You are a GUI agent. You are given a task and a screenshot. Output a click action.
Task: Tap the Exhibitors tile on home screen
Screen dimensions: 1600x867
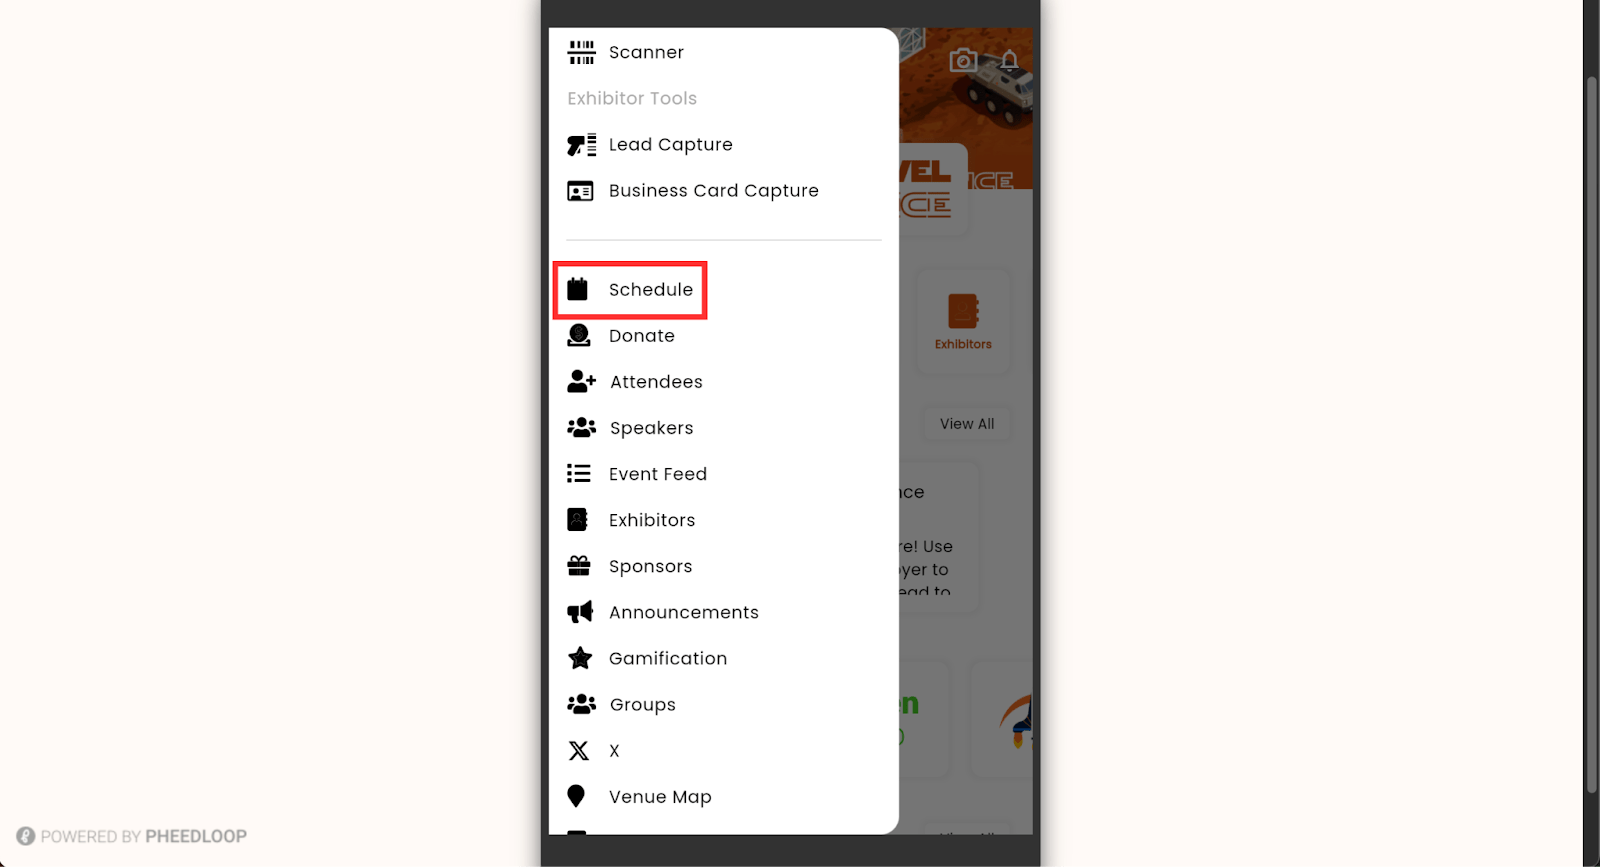[963, 322]
